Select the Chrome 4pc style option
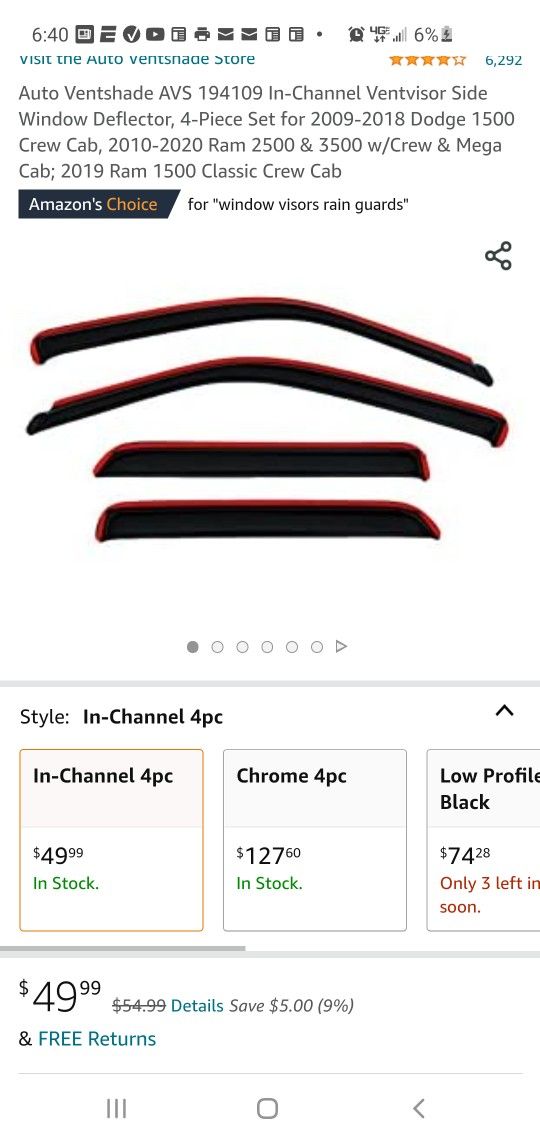Viewport: 540px width, 1140px height. pyautogui.click(x=315, y=840)
